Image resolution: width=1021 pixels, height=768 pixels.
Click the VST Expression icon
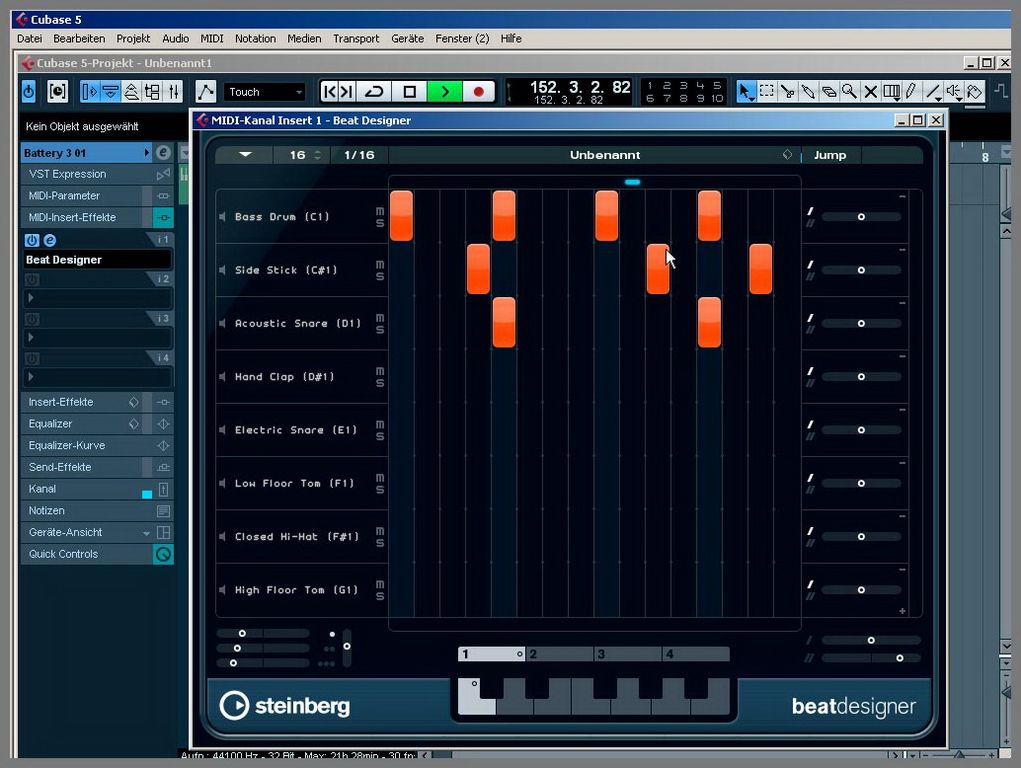(163, 174)
